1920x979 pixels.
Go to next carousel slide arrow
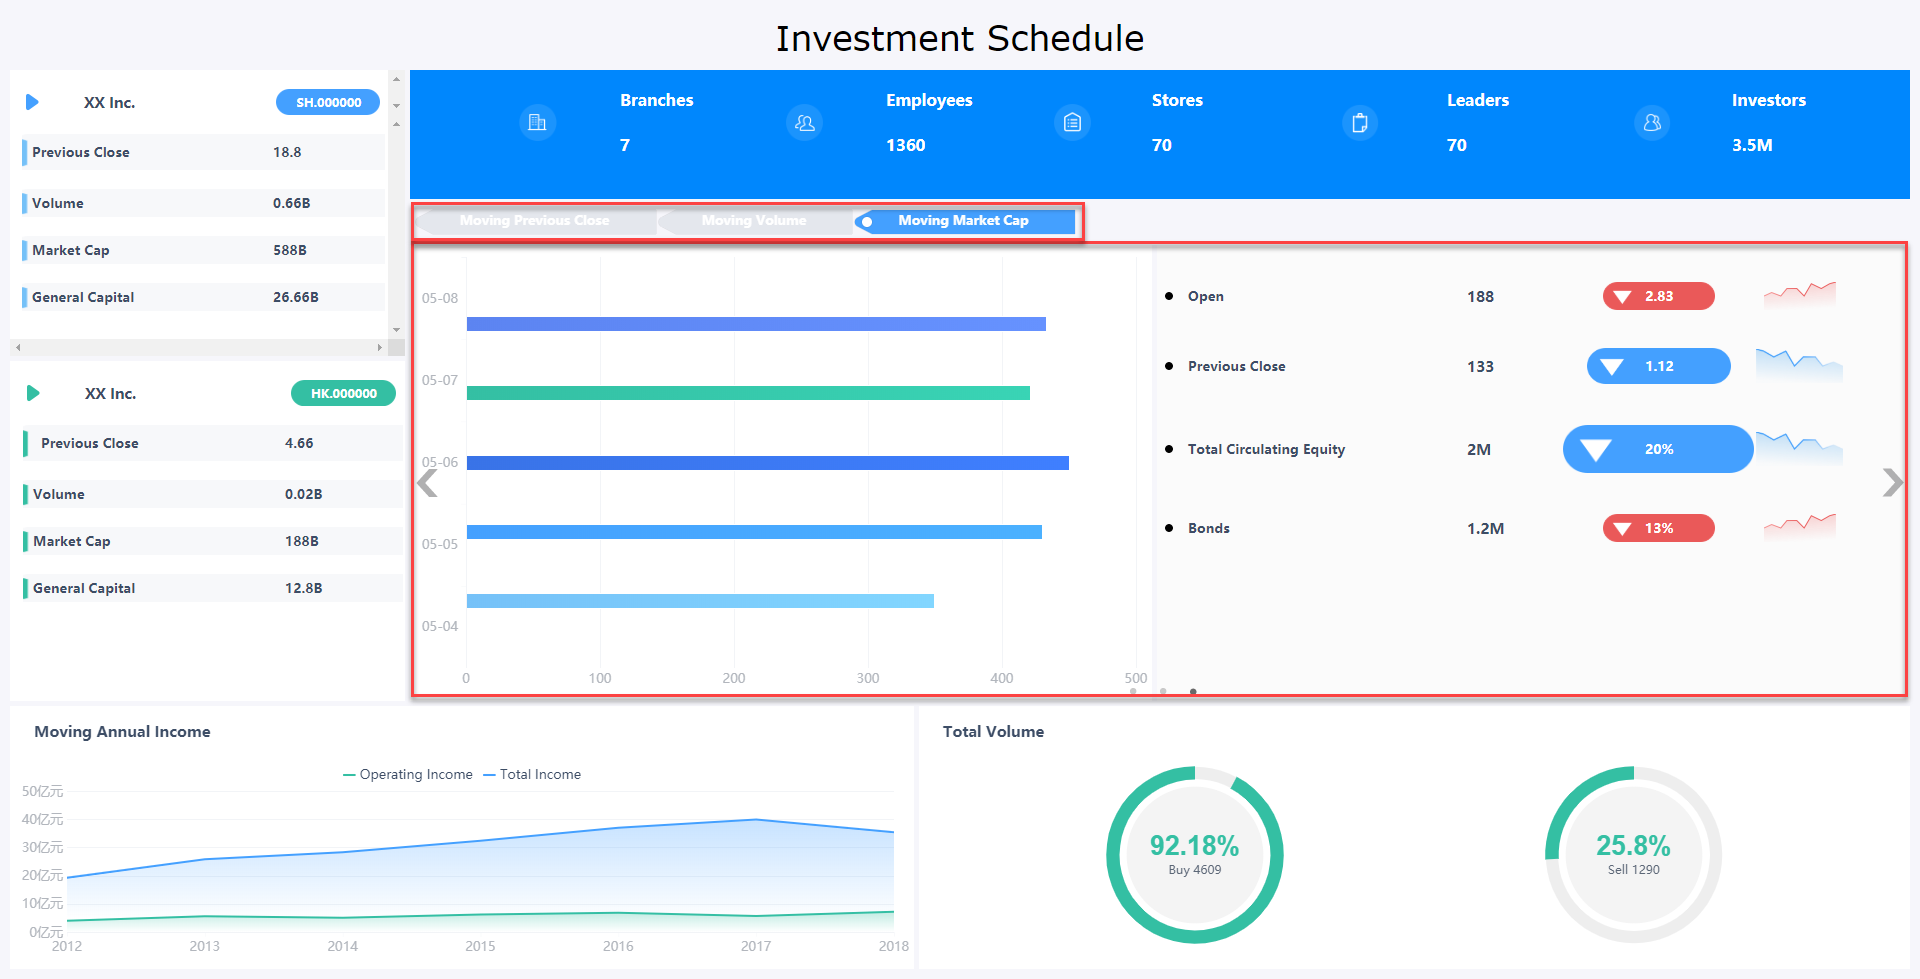[x=1892, y=483]
